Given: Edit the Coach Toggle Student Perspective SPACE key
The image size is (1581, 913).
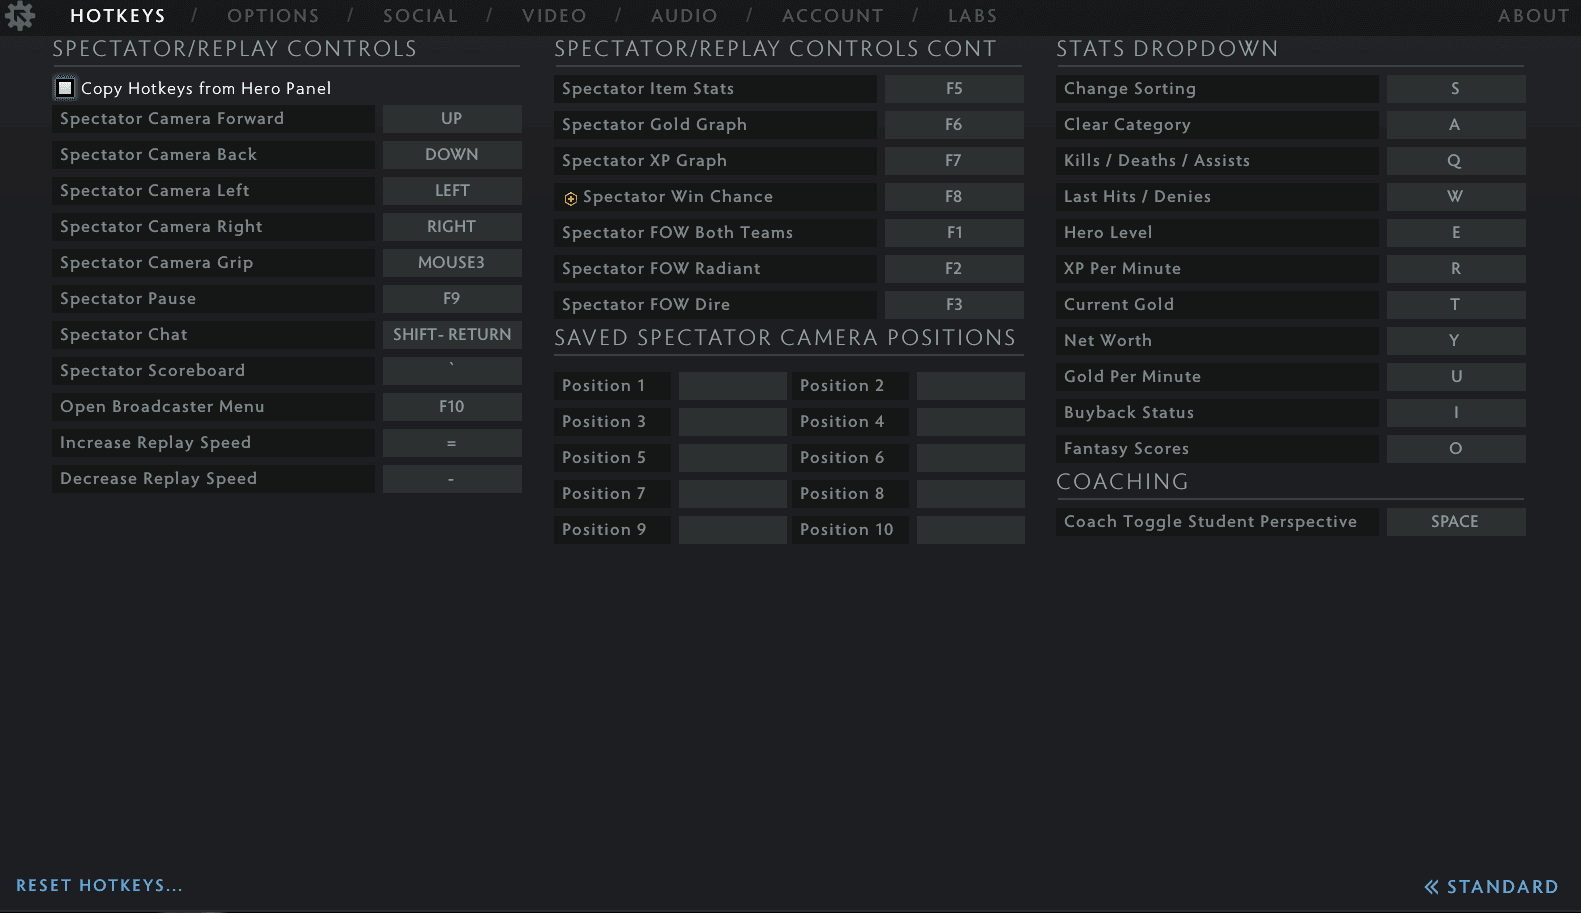Looking at the screenshot, I should point(1456,522).
